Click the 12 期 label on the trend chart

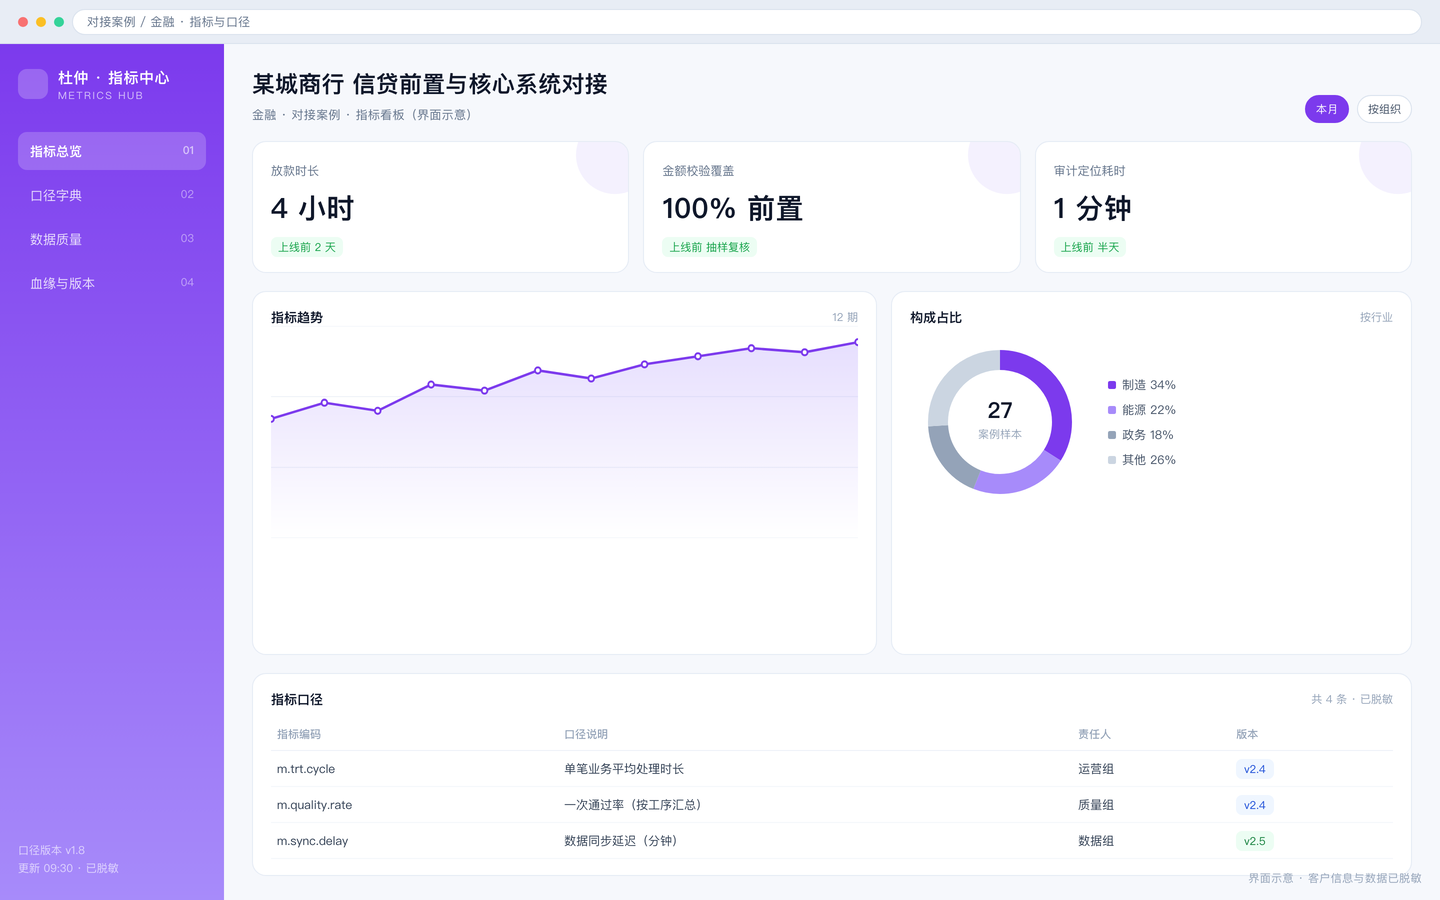click(845, 317)
